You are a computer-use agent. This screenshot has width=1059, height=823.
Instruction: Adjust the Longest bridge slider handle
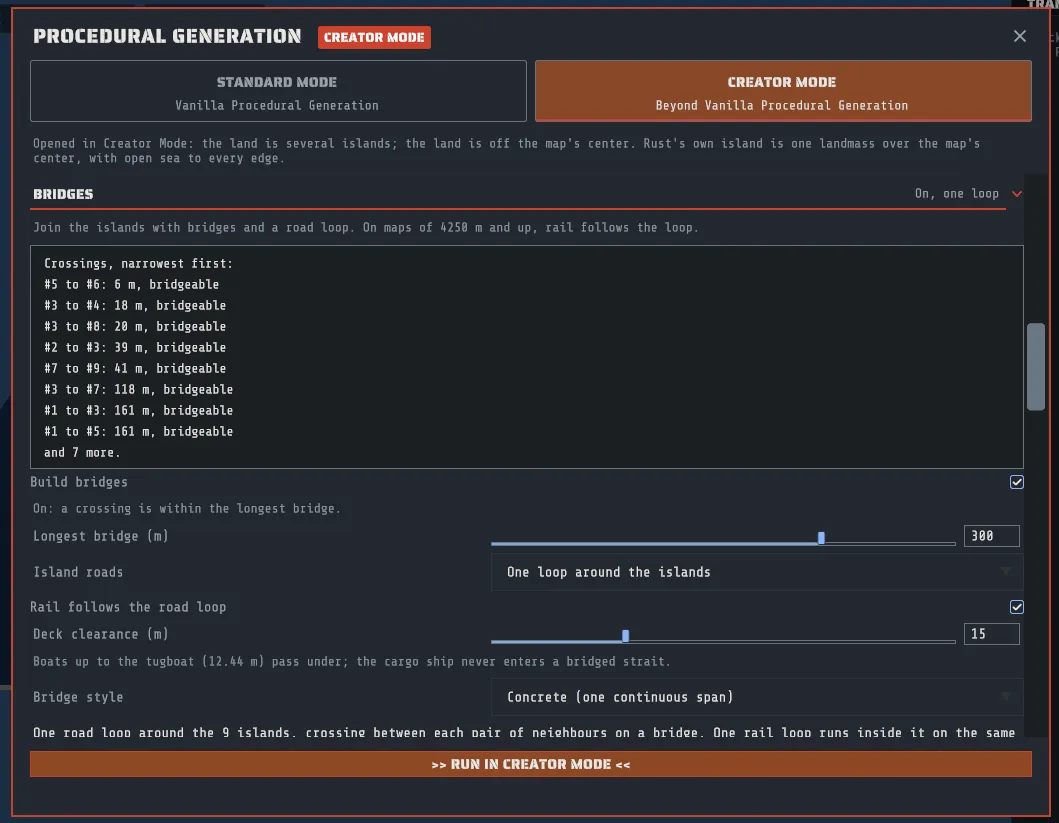coord(821,538)
